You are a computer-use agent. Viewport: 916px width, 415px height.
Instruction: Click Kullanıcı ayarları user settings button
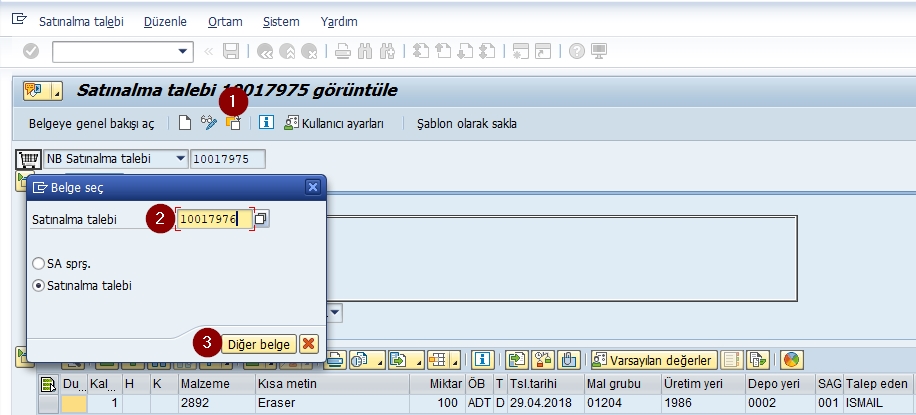pyautogui.click(x=334, y=124)
